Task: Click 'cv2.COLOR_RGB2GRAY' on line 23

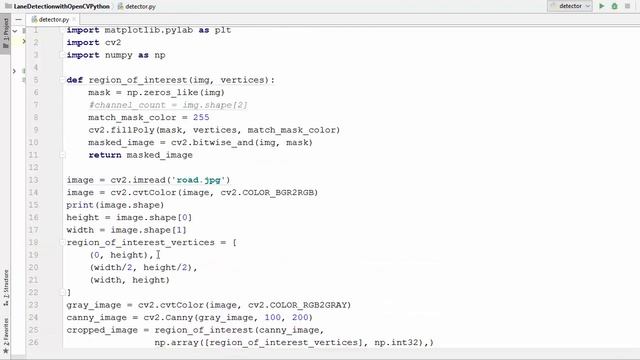Action: pos(297,305)
